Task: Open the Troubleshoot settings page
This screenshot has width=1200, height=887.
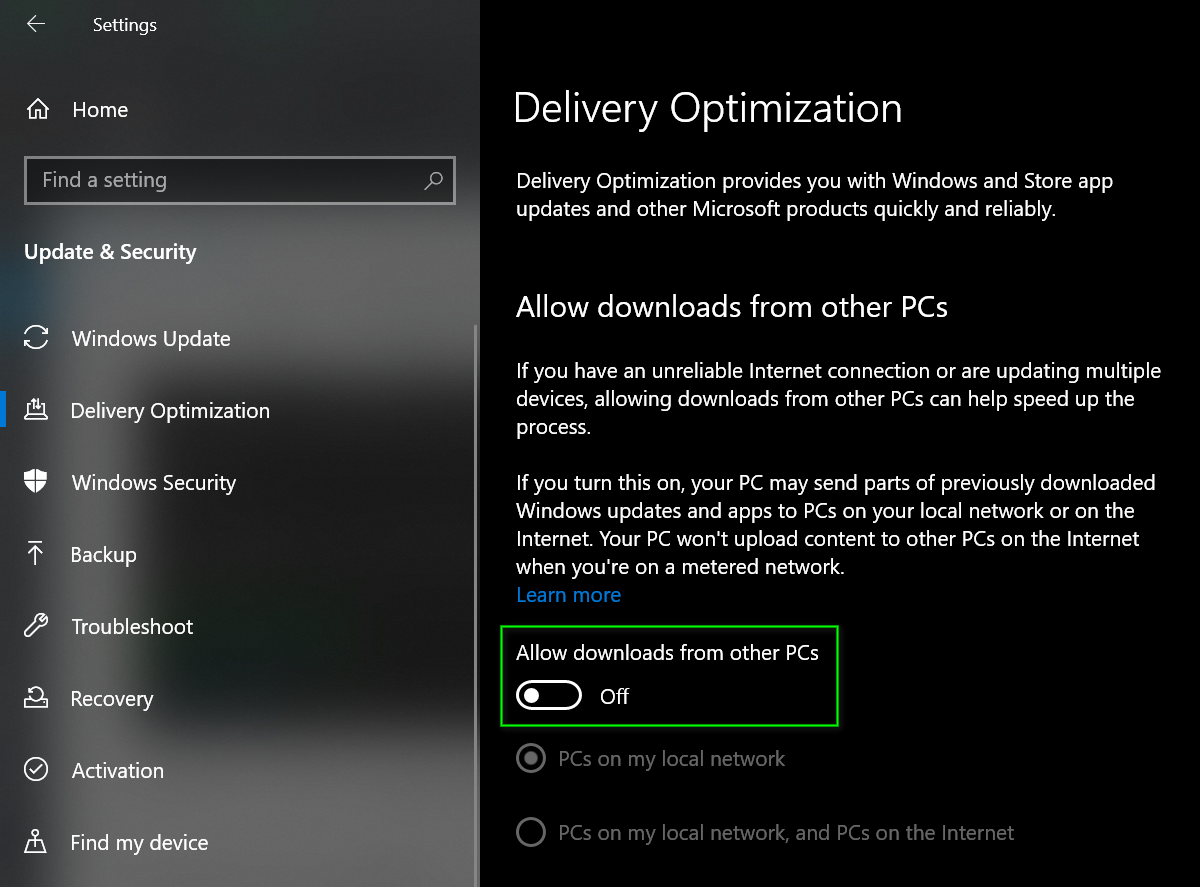Action: 132,627
